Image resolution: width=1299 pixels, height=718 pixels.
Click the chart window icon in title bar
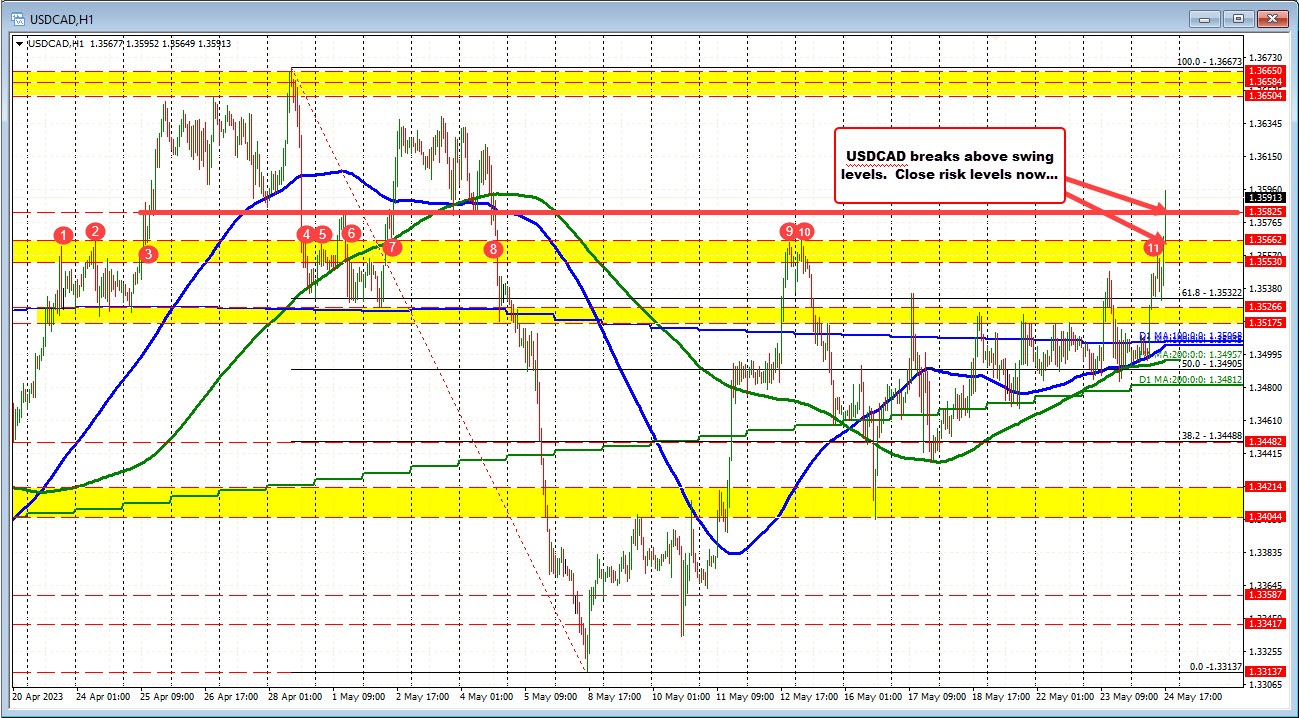[16, 18]
